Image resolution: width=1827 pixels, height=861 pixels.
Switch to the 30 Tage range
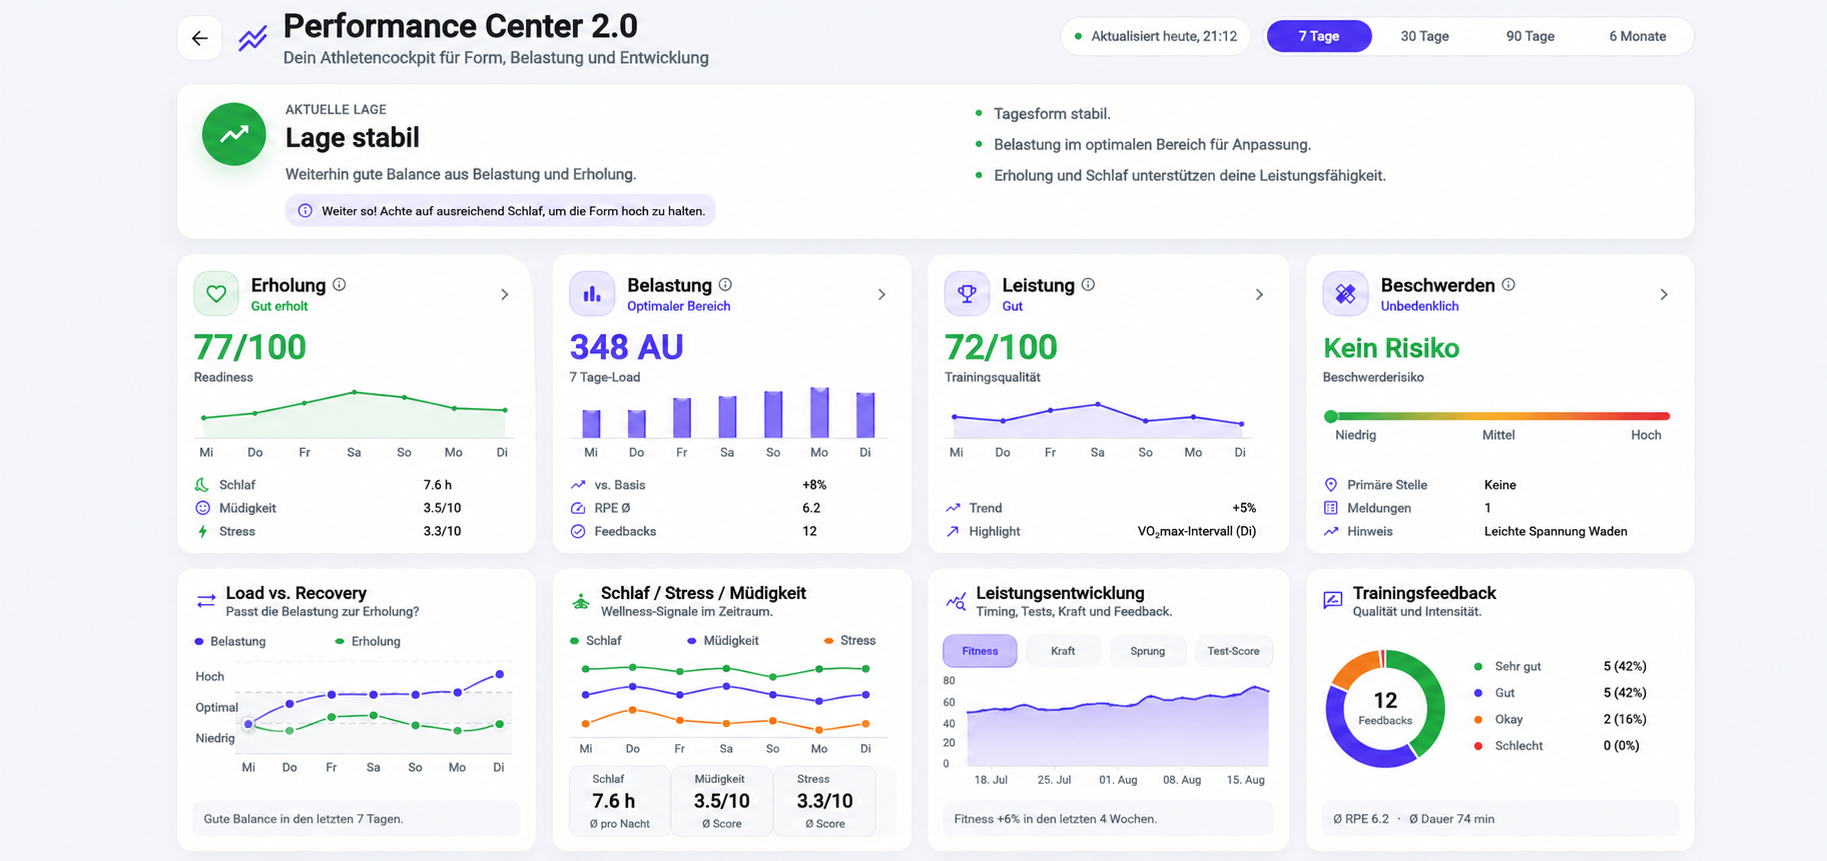(1425, 37)
